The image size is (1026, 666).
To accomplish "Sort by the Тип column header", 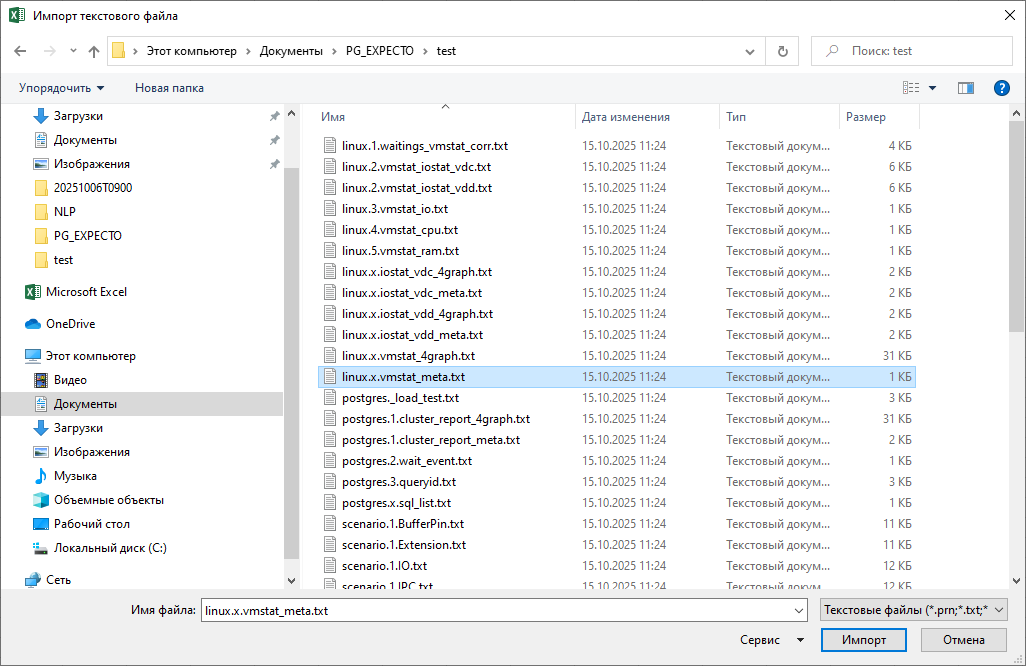I will (735, 116).
